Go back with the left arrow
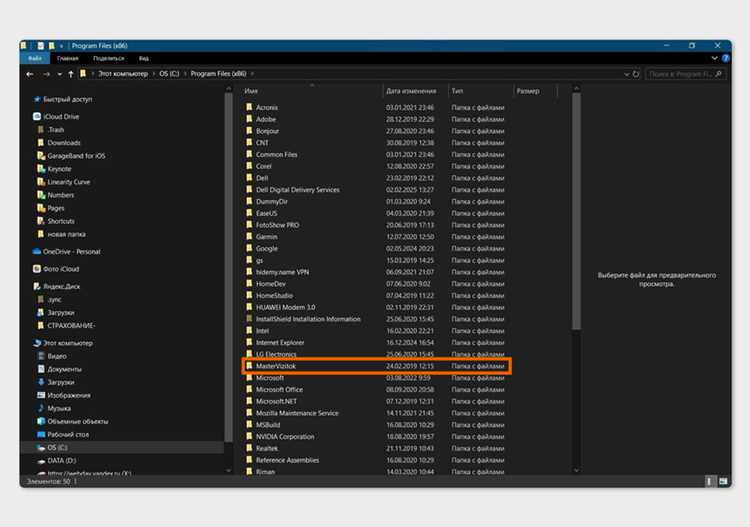The image size is (750, 527). (x=30, y=74)
